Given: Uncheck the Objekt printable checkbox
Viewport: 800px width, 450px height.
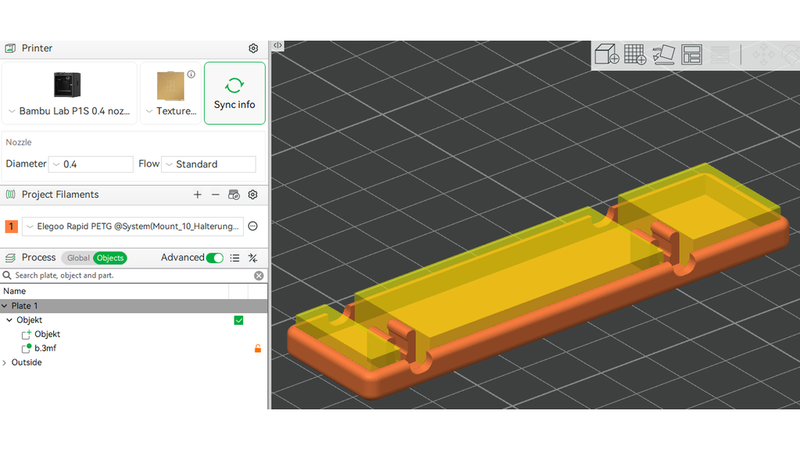Looking at the screenshot, I should tap(238, 320).
